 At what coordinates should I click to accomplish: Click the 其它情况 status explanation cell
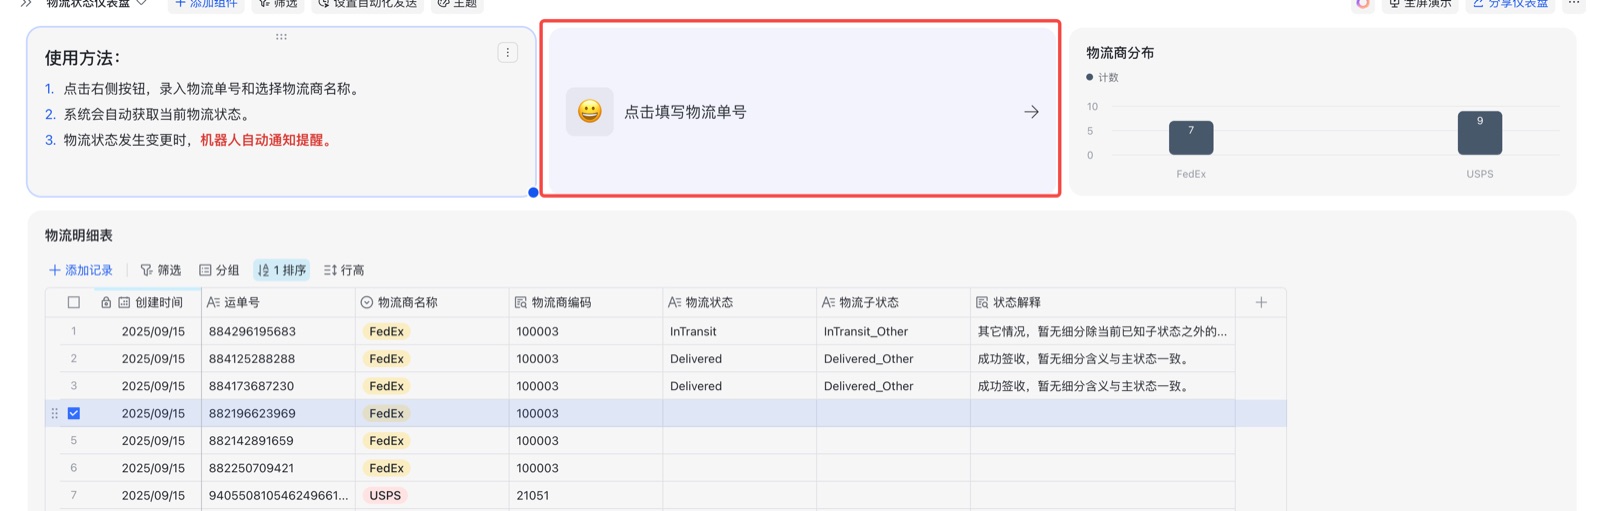tap(1102, 331)
